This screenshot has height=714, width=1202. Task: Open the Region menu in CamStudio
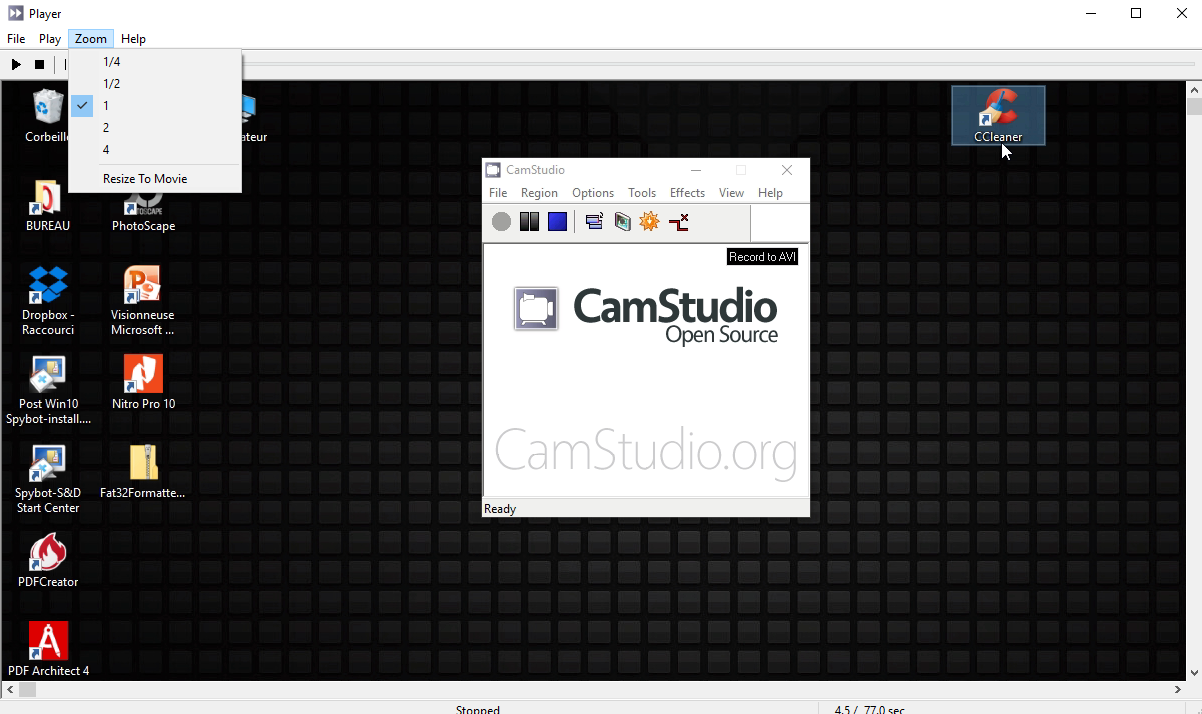point(539,192)
